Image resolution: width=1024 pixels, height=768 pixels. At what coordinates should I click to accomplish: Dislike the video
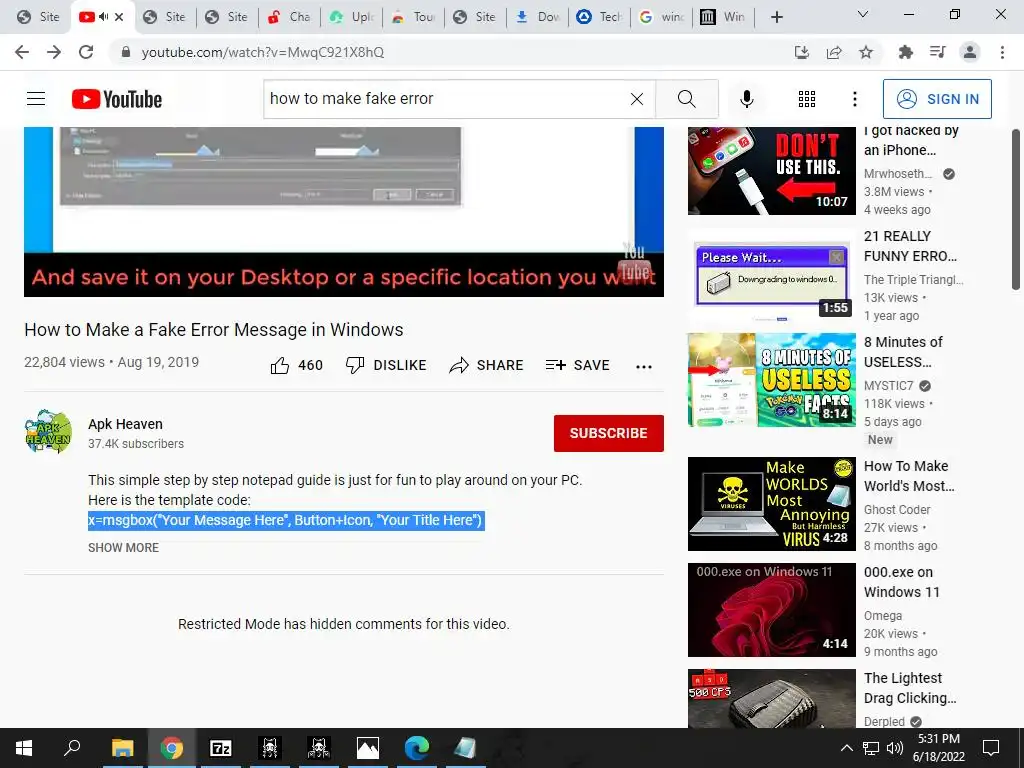click(386, 365)
